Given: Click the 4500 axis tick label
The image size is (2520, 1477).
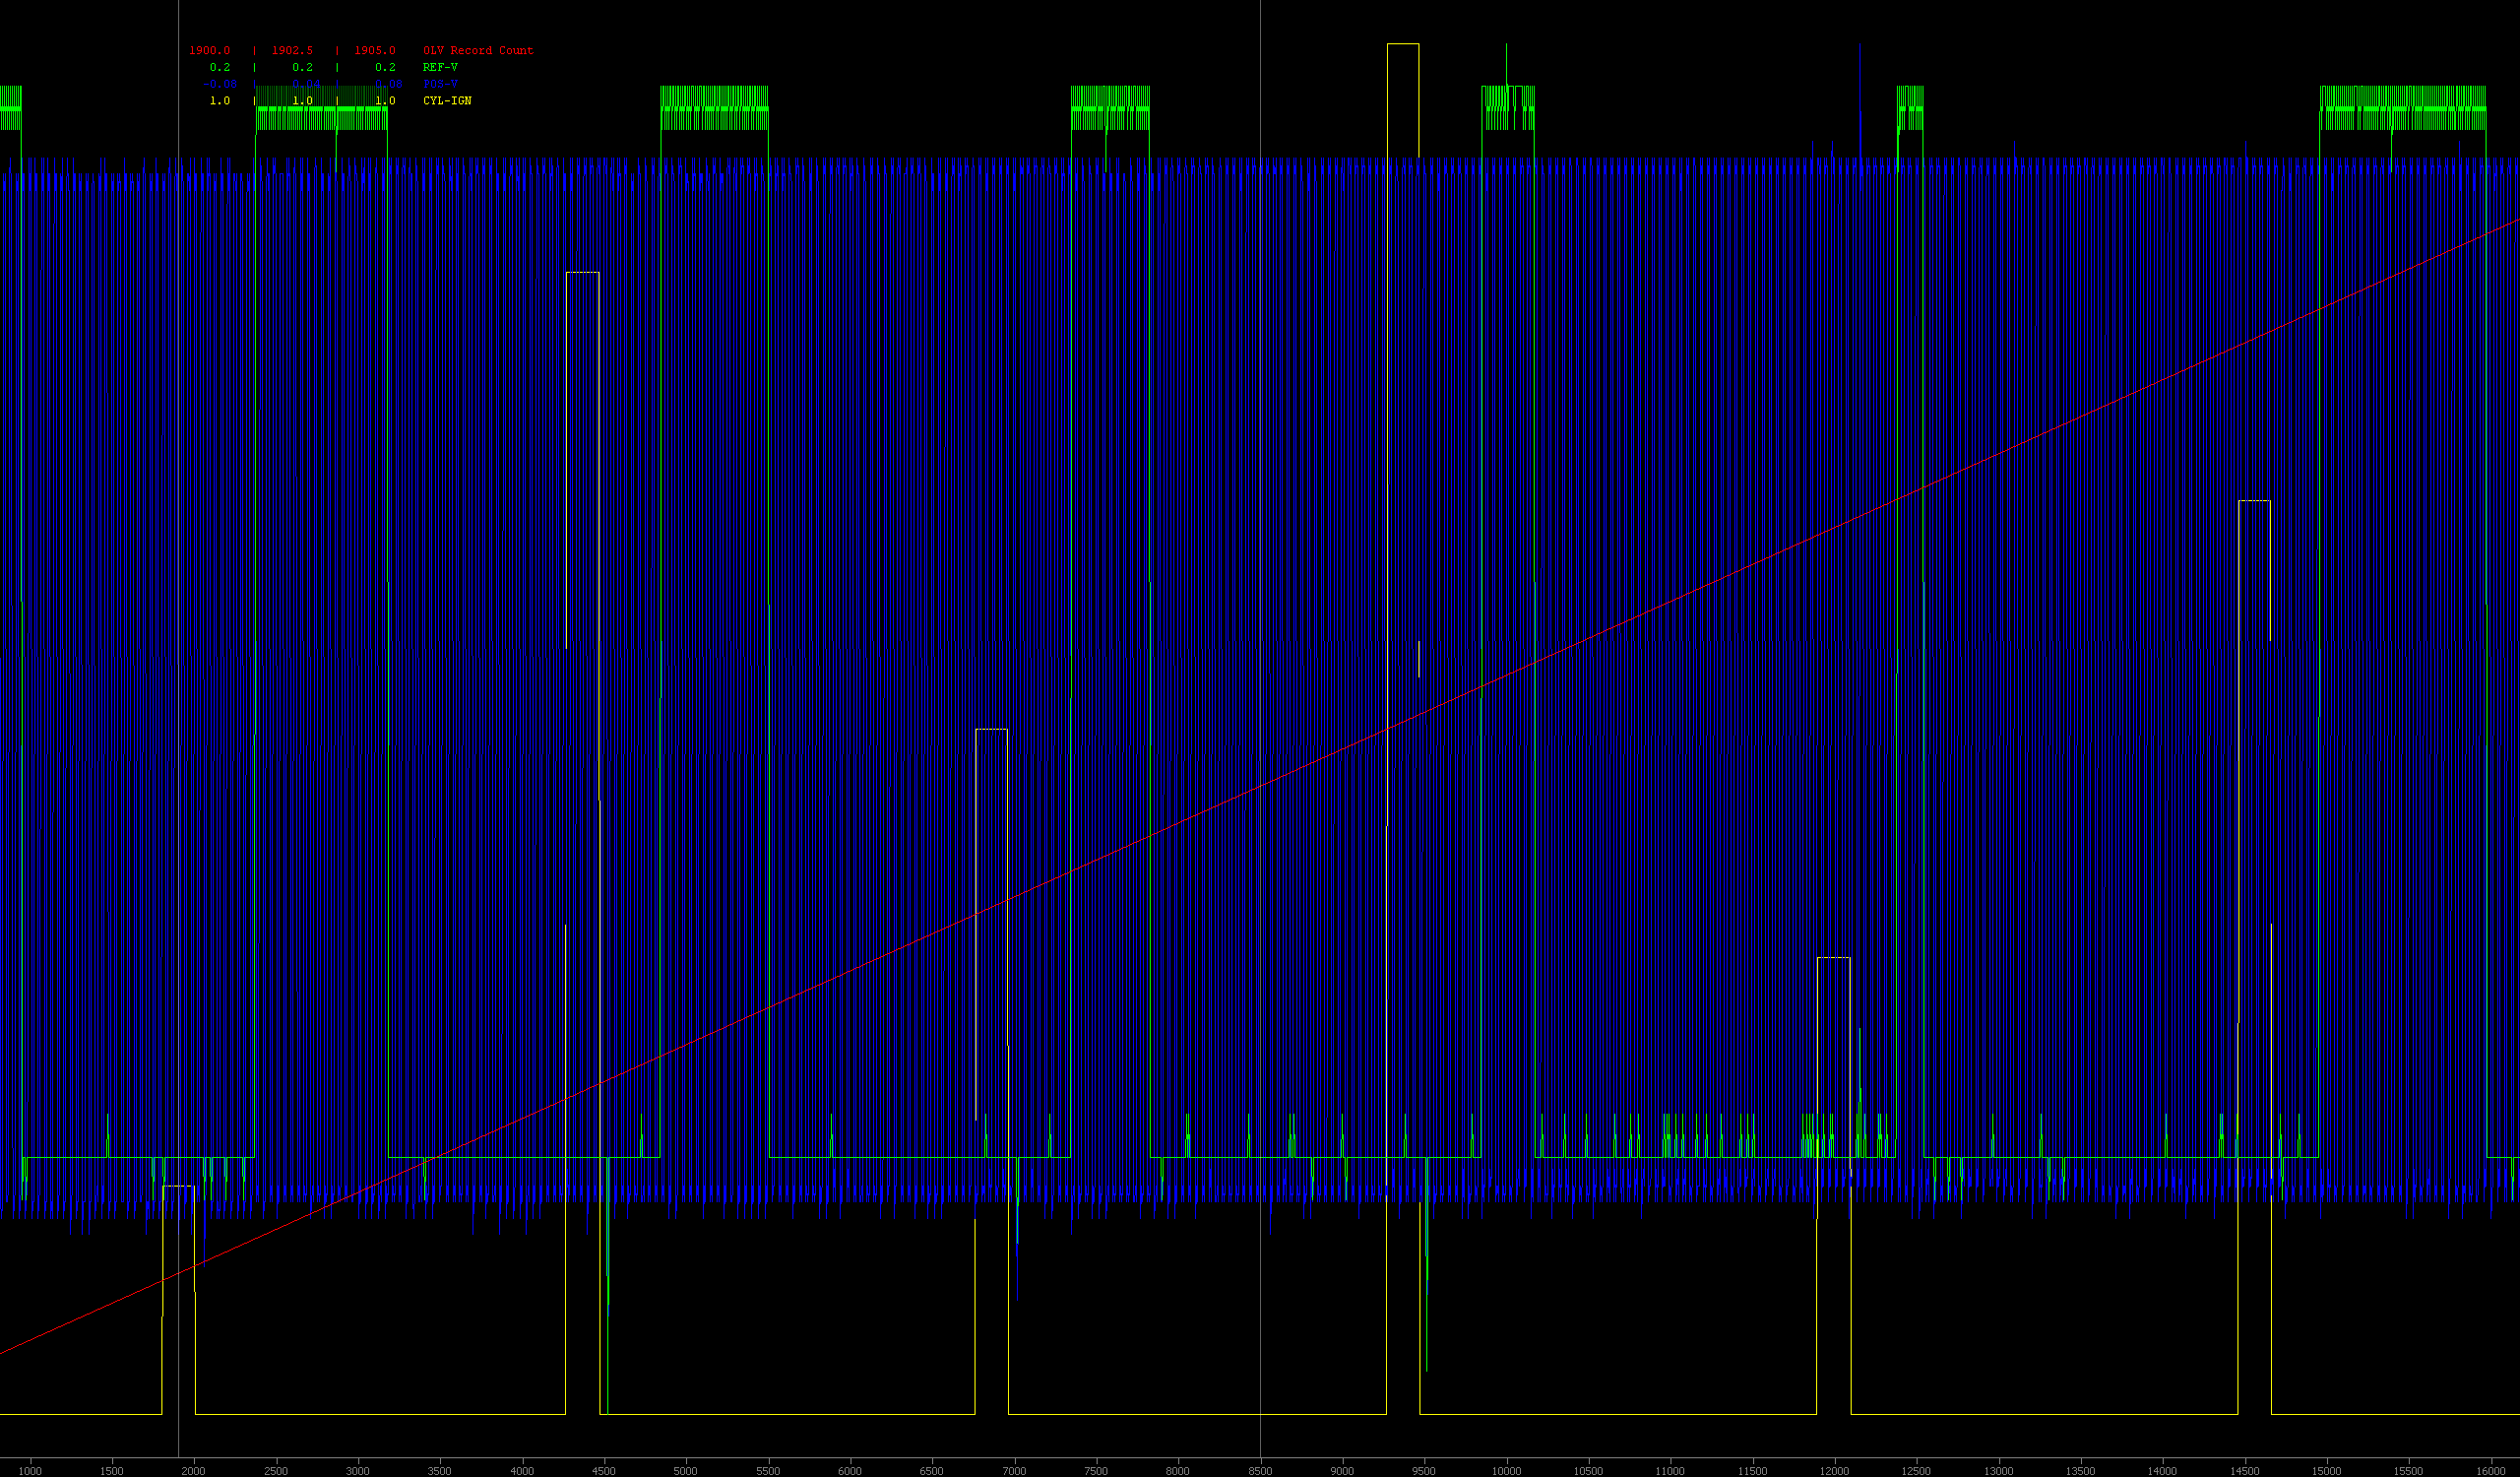Looking at the screenshot, I should (x=604, y=1470).
